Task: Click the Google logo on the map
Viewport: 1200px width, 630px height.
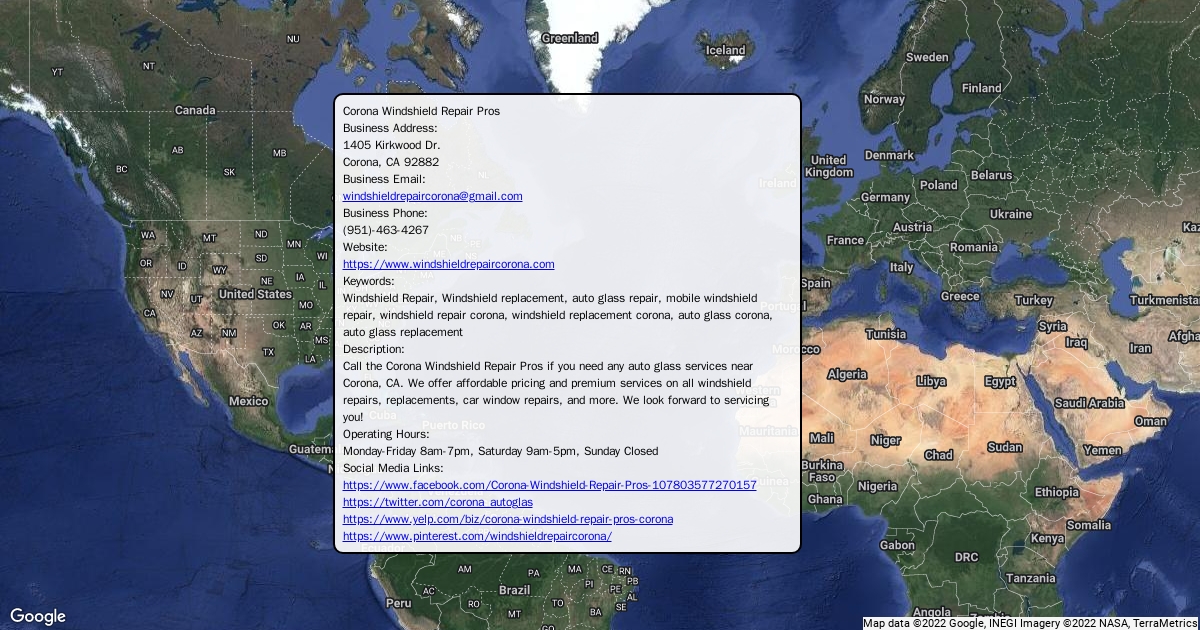Action: pos(38,616)
